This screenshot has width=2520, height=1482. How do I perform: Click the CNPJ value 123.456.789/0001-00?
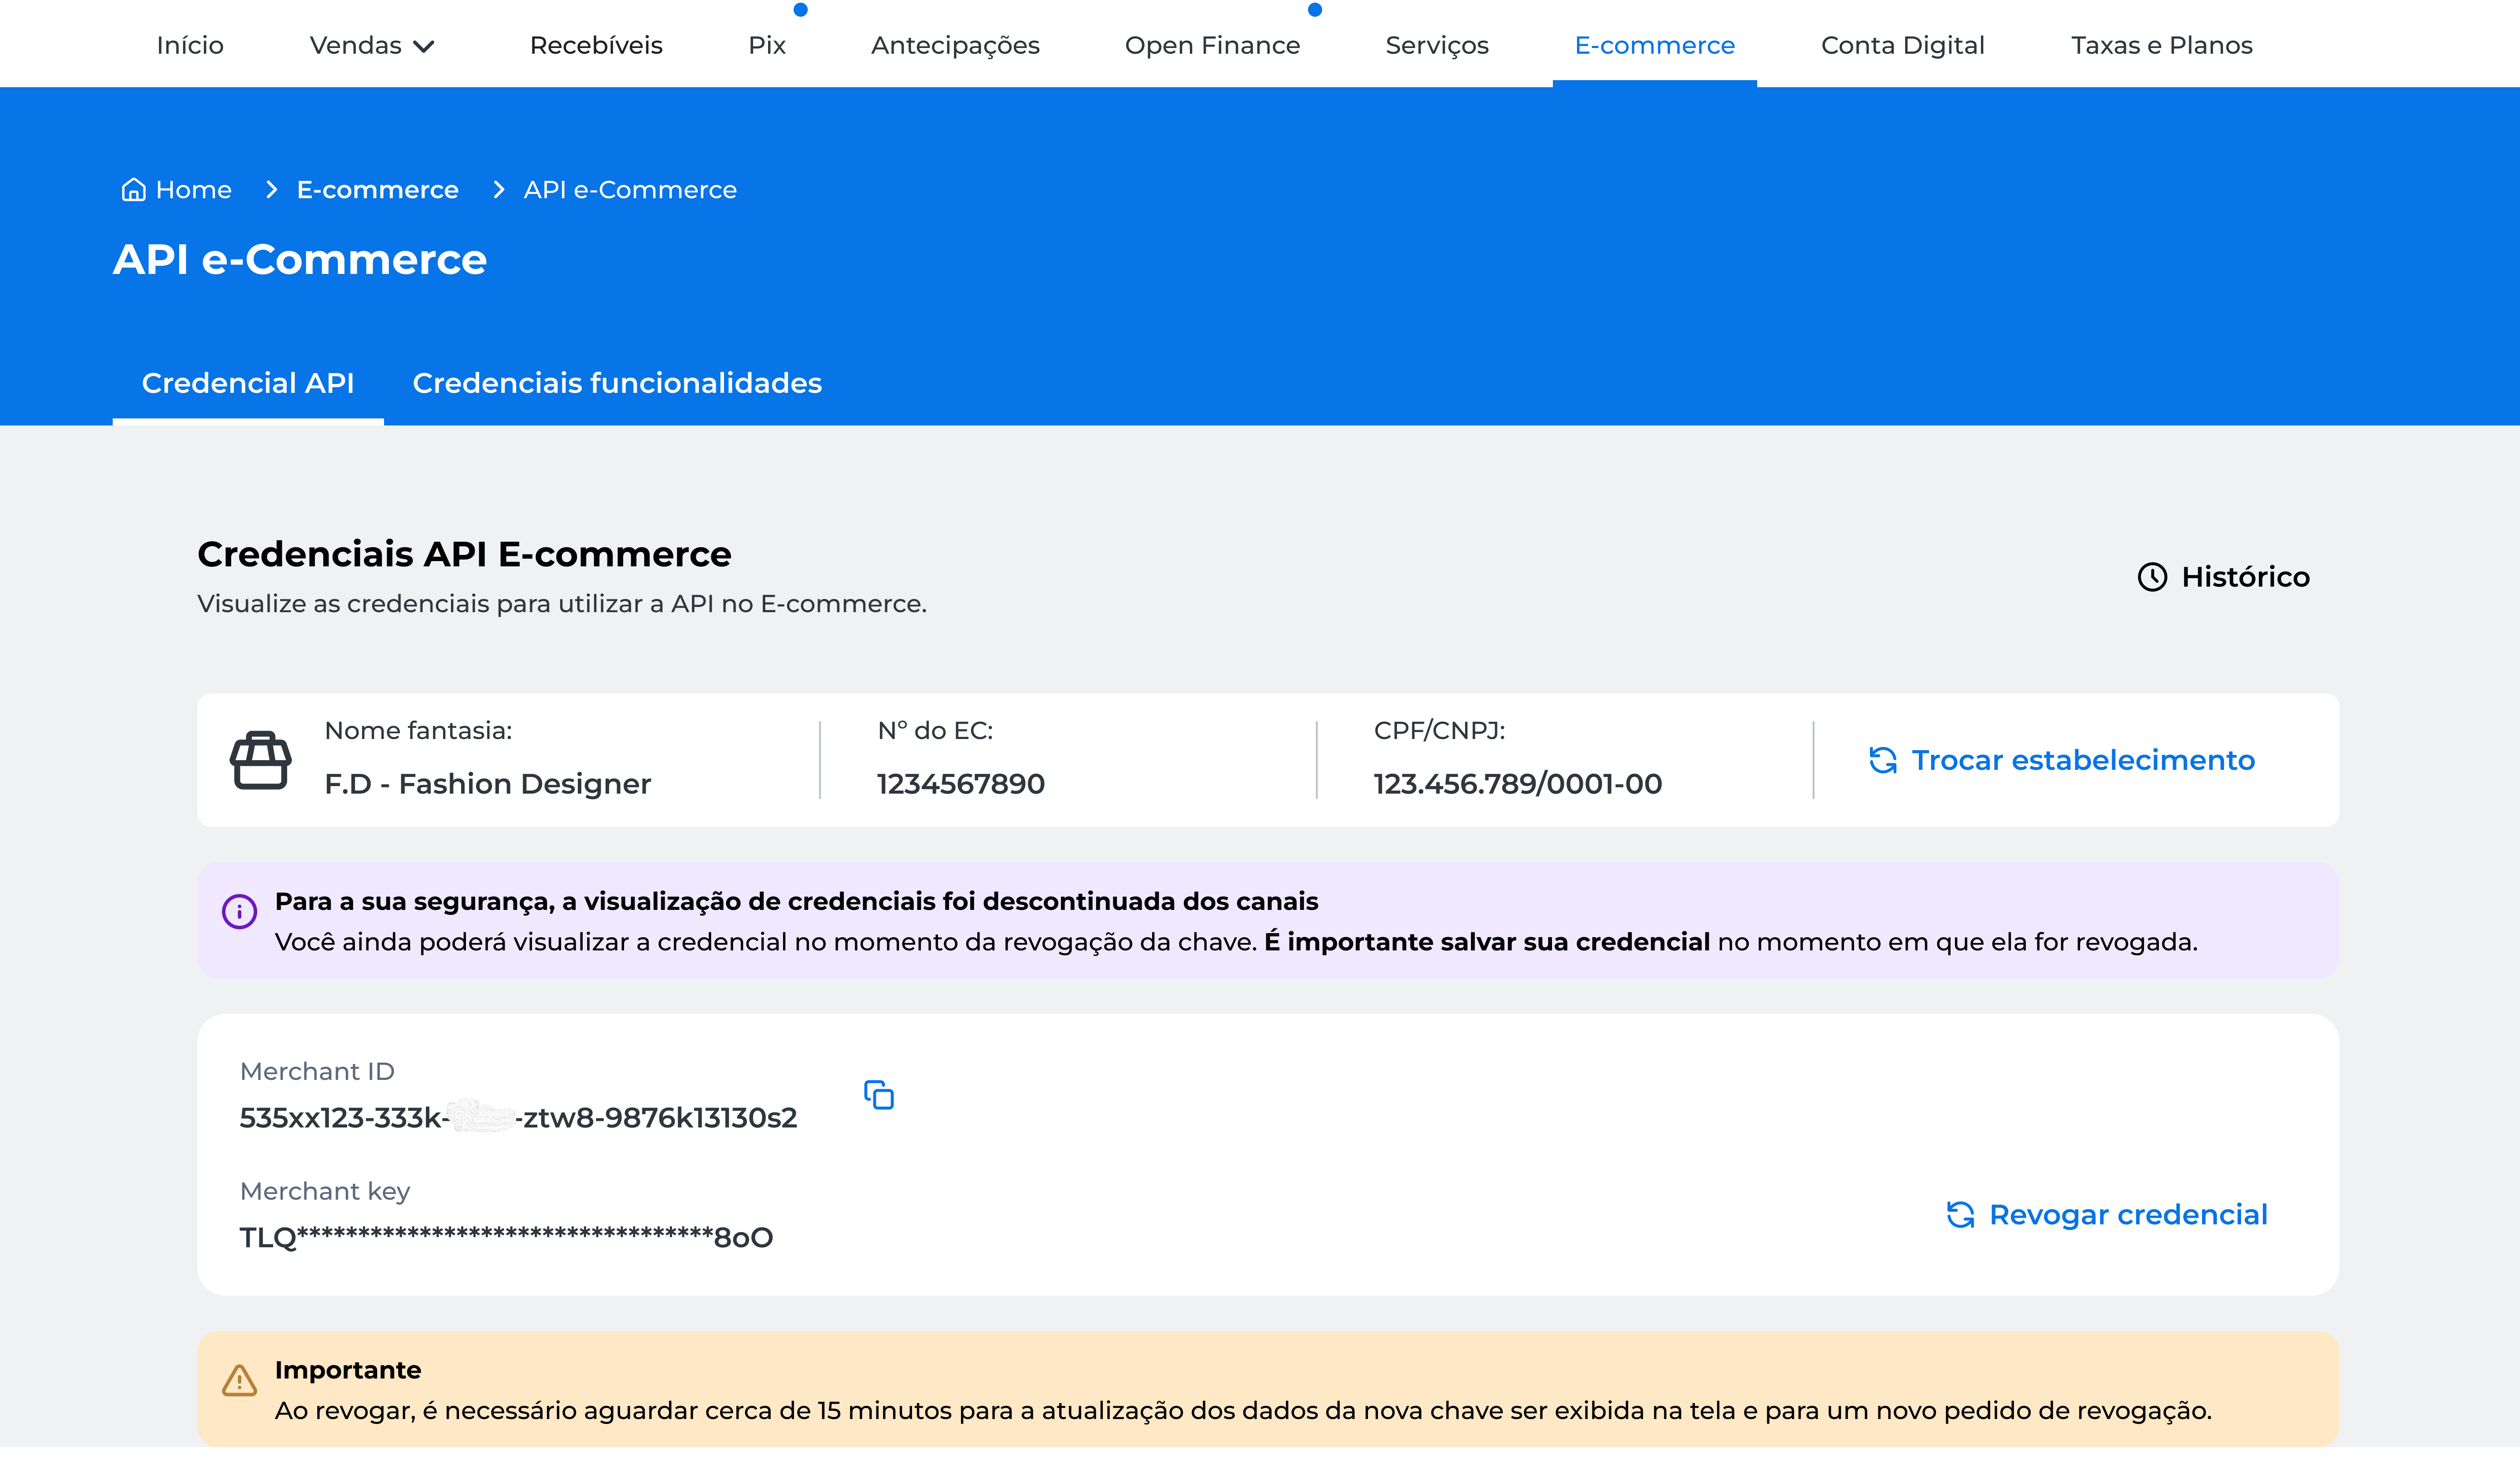tap(1517, 783)
